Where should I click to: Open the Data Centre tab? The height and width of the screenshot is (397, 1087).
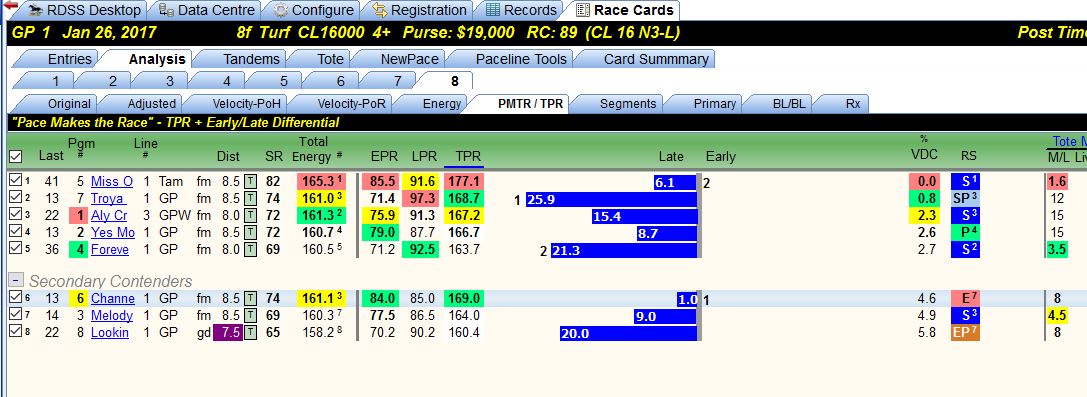point(206,10)
